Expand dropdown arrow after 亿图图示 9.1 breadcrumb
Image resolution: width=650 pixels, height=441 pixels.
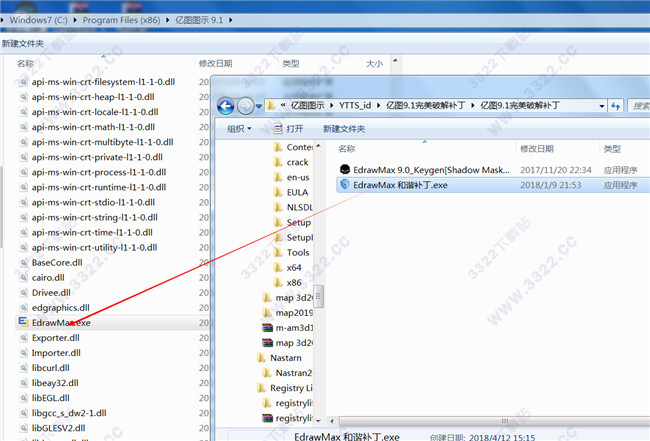tap(230, 20)
